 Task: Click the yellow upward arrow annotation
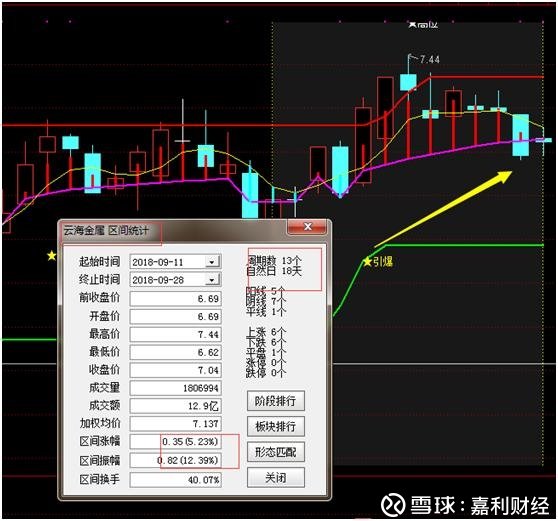(443, 209)
